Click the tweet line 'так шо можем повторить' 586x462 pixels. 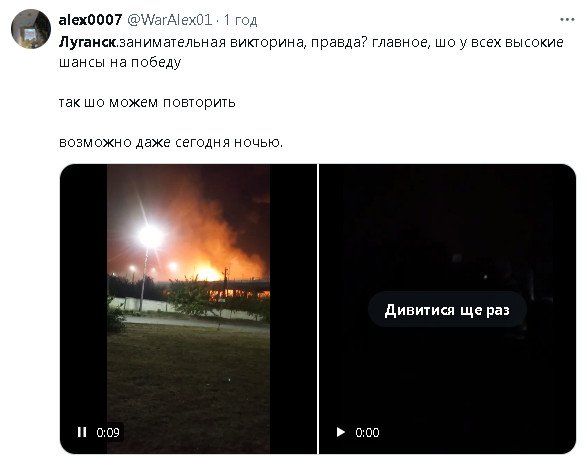(147, 102)
